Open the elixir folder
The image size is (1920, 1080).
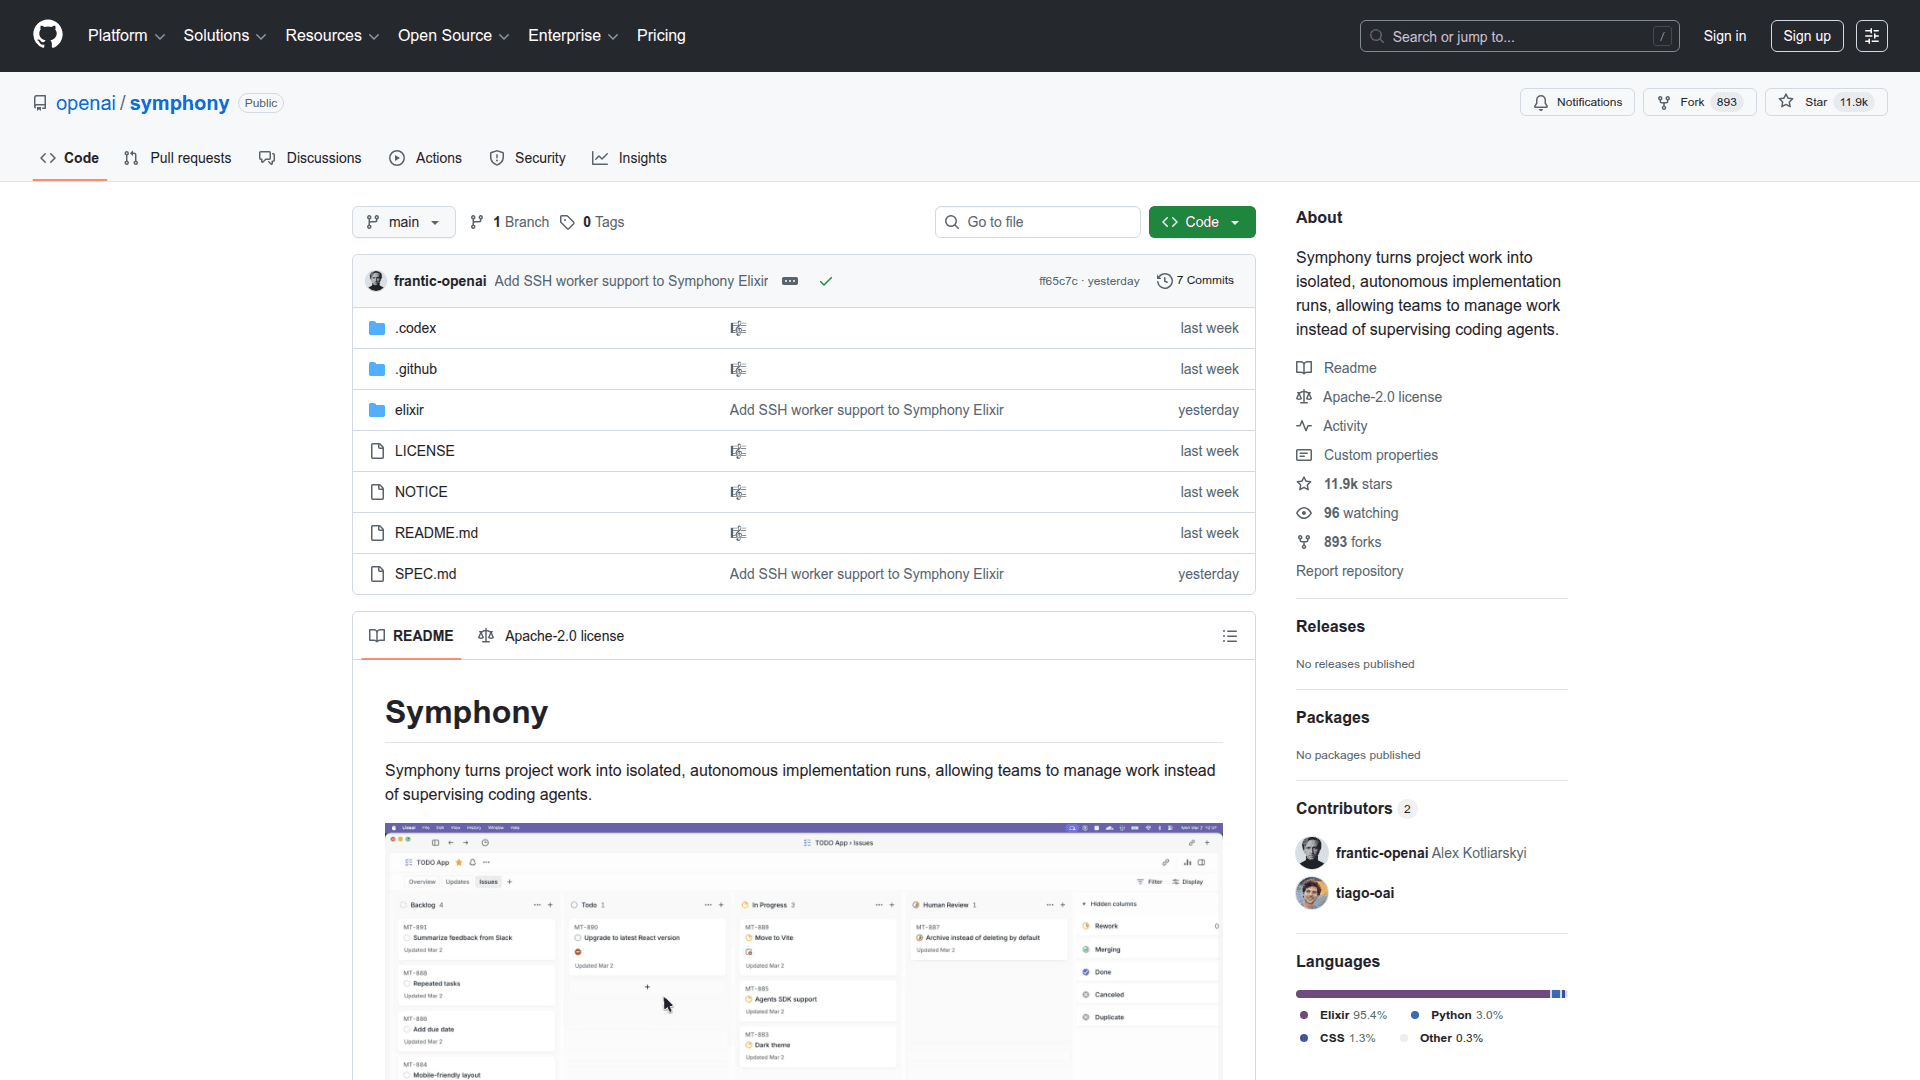[409, 410]
